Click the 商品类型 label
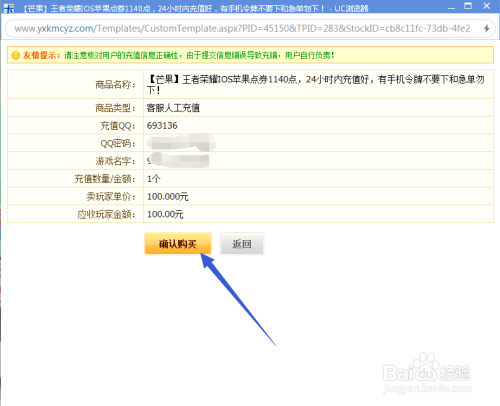 click(x=115, y=108)
